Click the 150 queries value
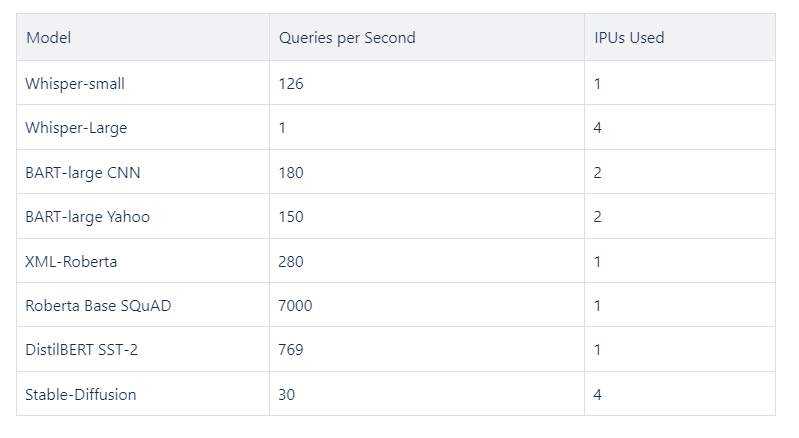 click(291, 217)
